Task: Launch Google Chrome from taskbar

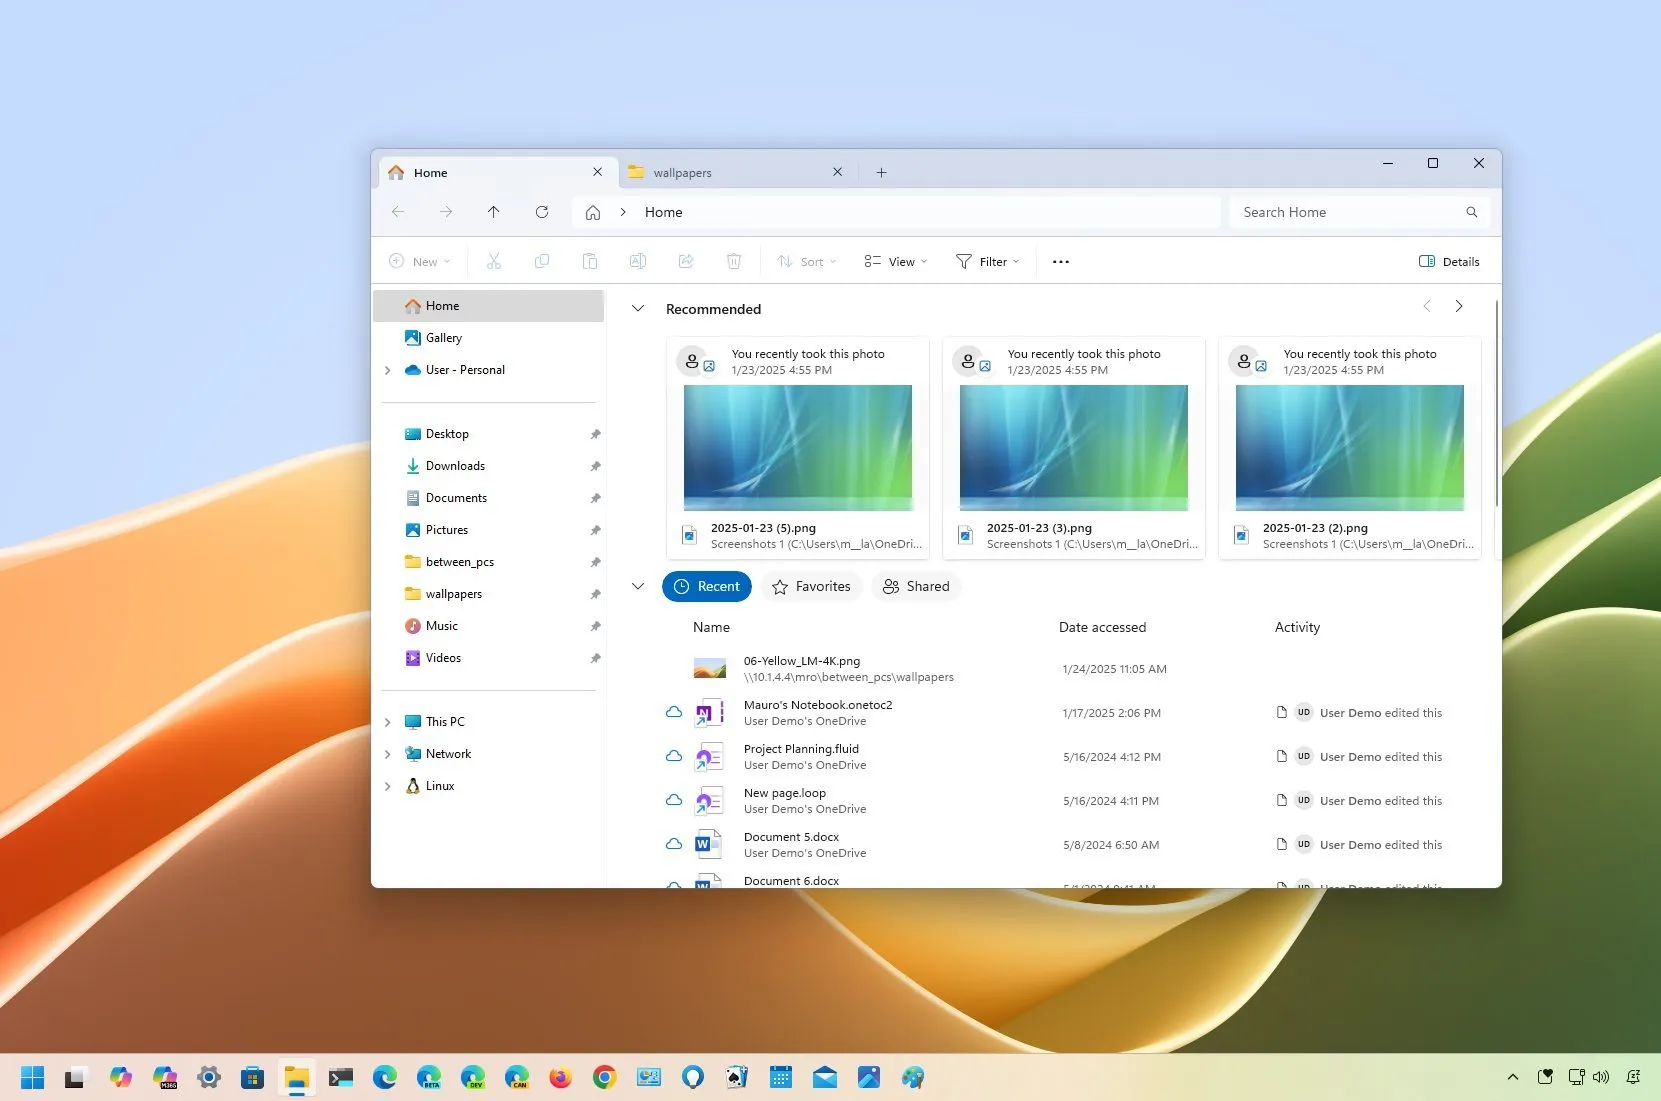Action: [605, 1077]
